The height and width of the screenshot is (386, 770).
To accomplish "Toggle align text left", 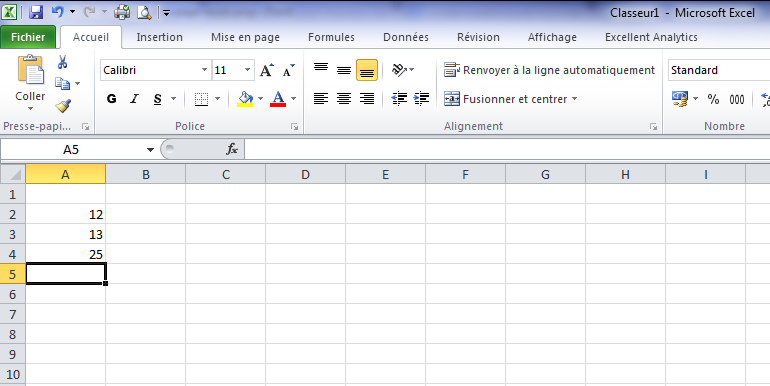I will pos(321,99).
